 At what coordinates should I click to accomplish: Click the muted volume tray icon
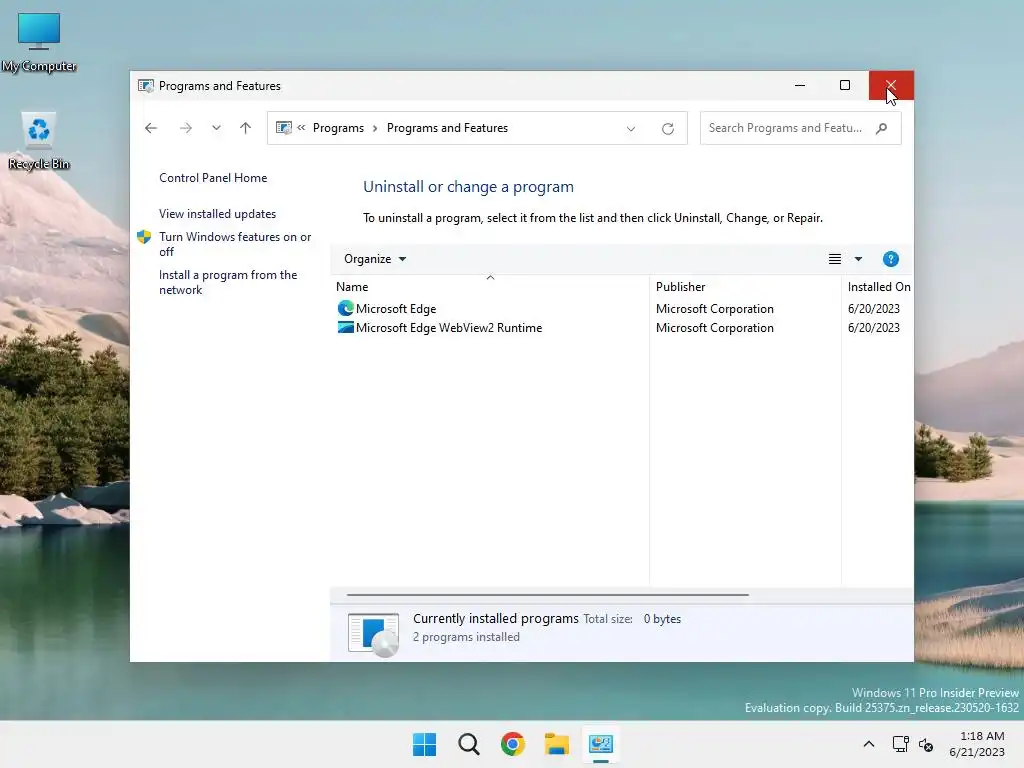[x=925, y=744]
